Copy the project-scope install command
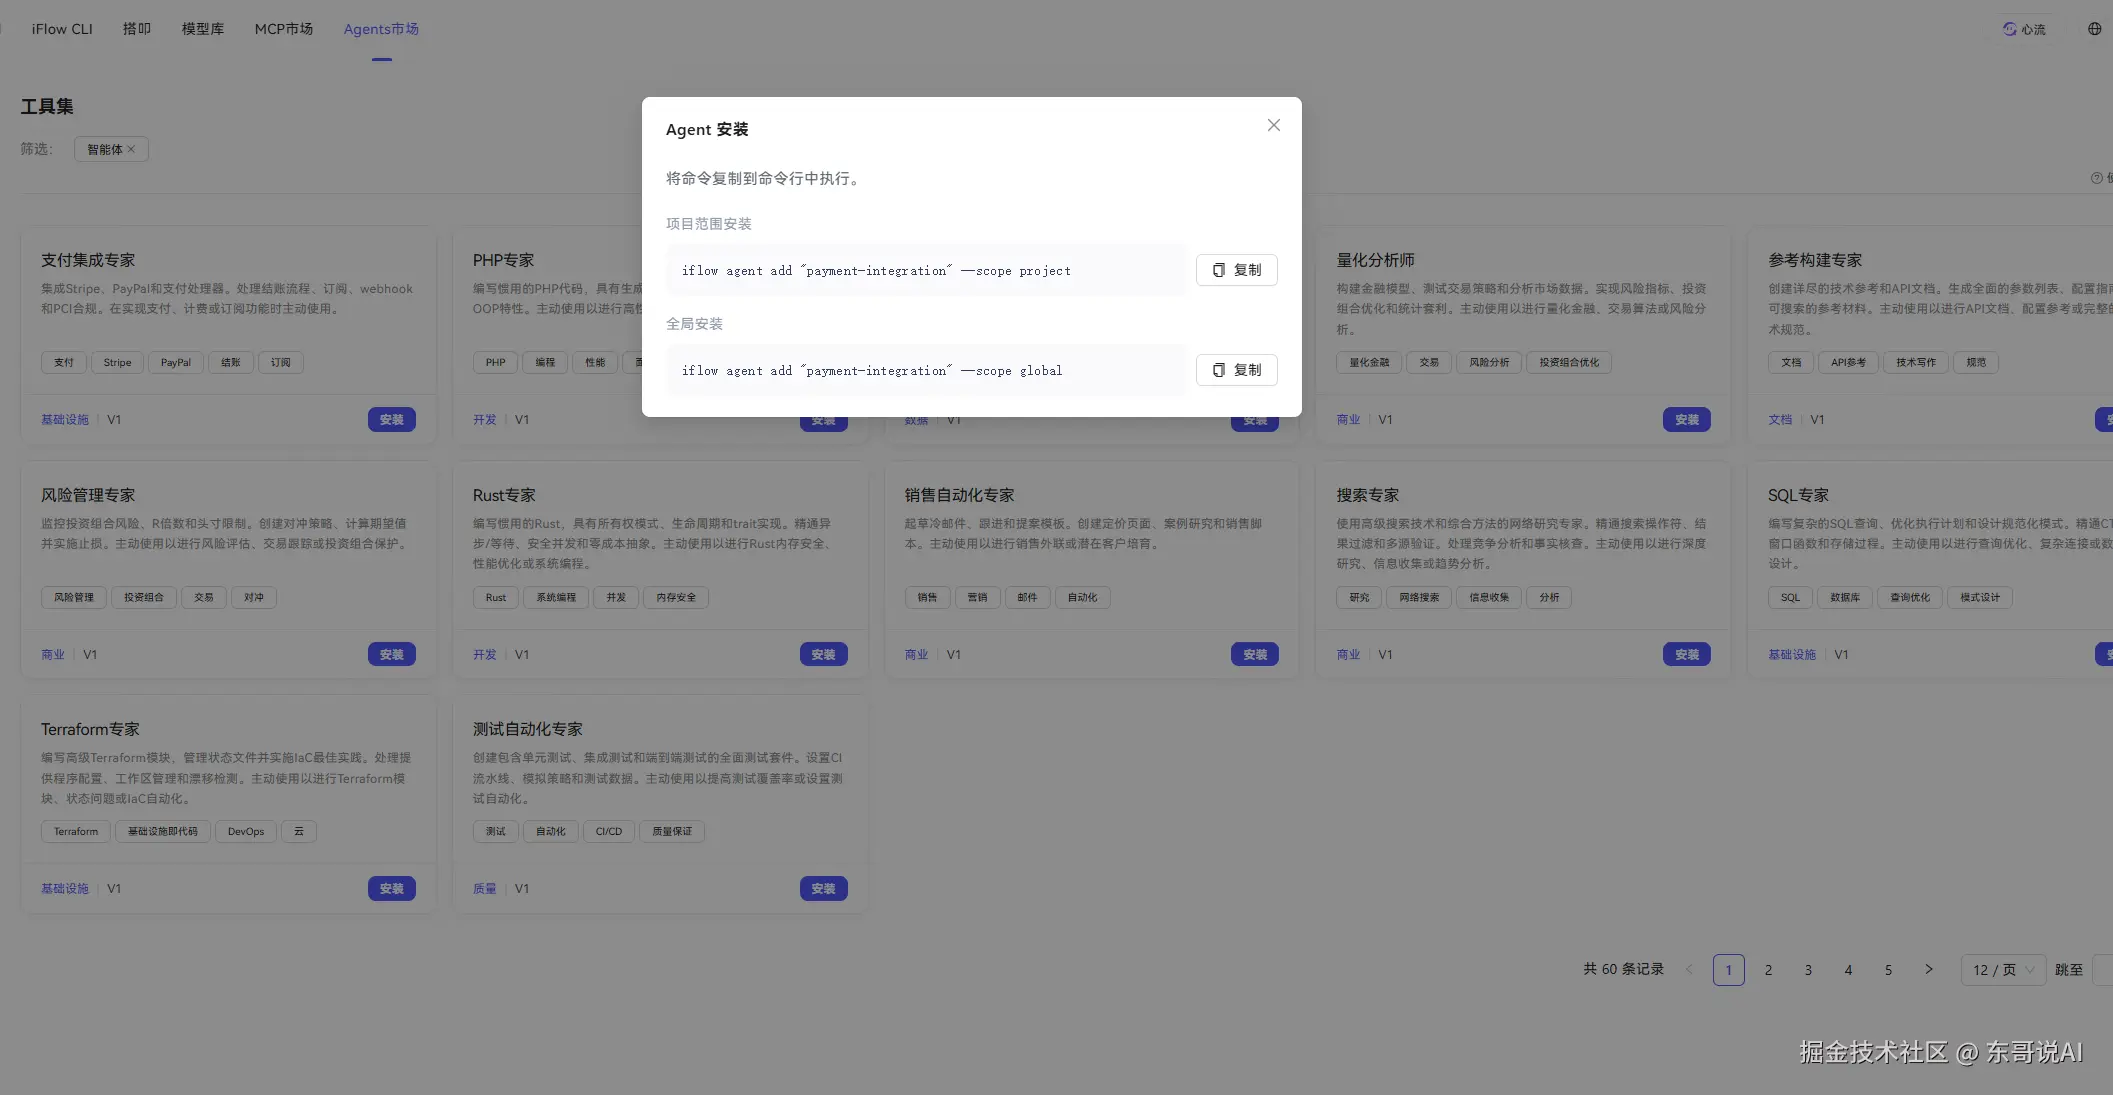Image resolution: width=2113 pixels, height=1095 pixels. (x=1236, y=270)
